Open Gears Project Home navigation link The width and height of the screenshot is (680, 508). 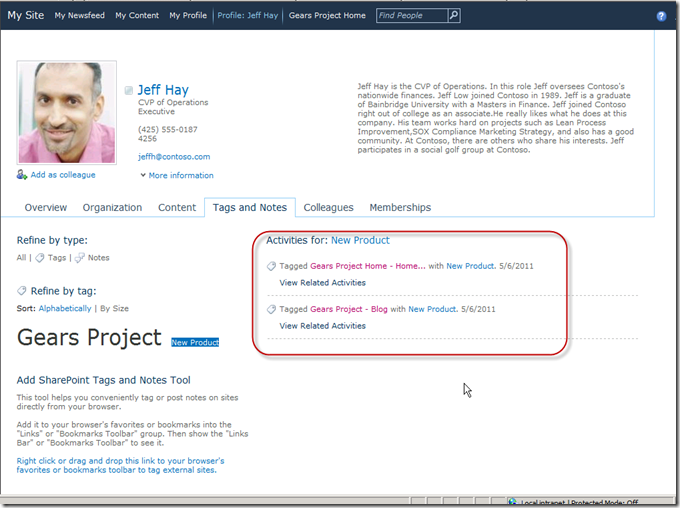[x=327, y=16]
